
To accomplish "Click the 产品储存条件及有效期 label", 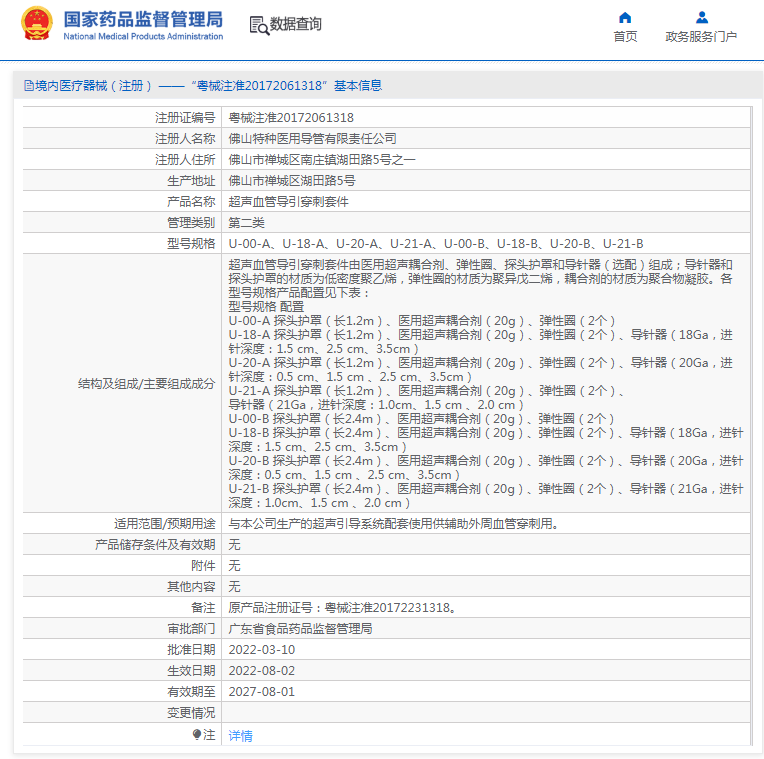I will pos(155,545).
